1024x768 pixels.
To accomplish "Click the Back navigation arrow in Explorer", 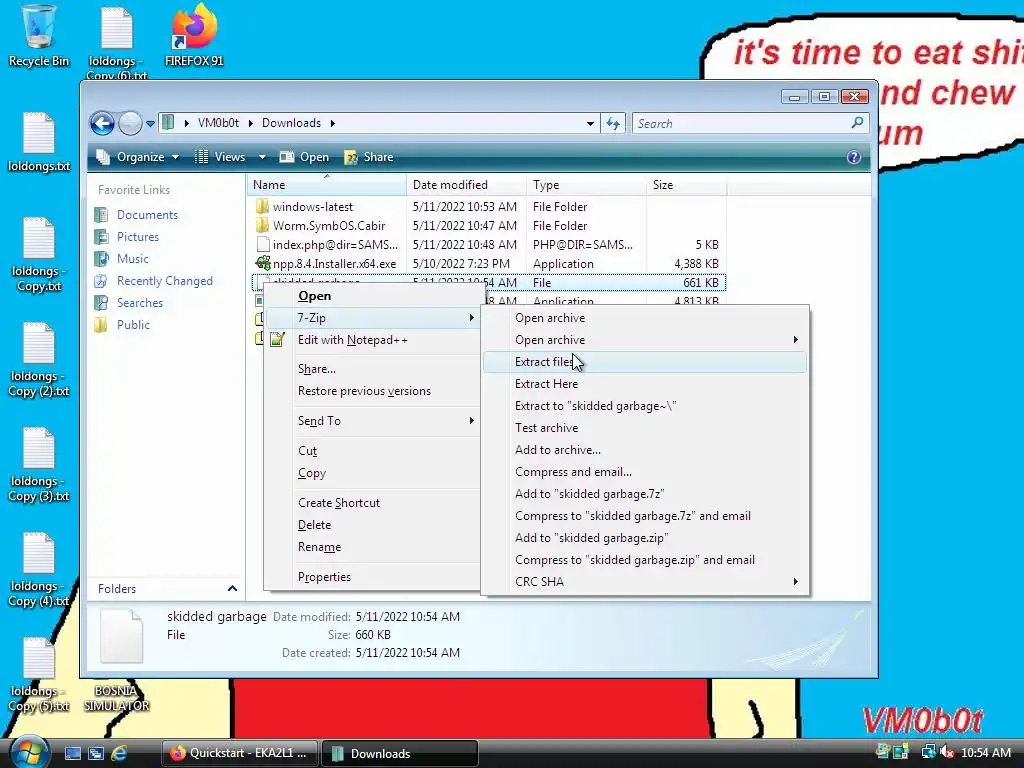I will [103, 123].
